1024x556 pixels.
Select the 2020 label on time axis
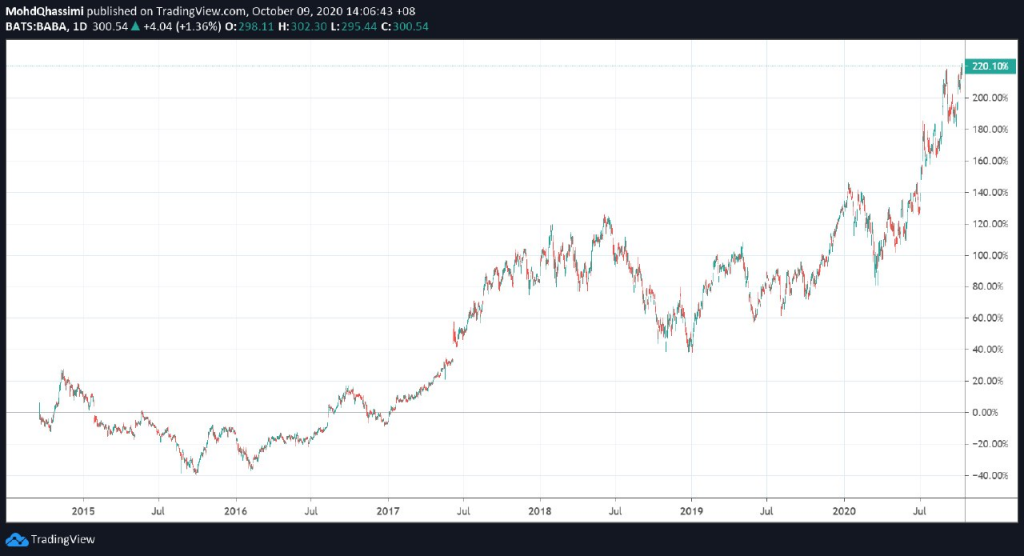[x=845, y=508]
